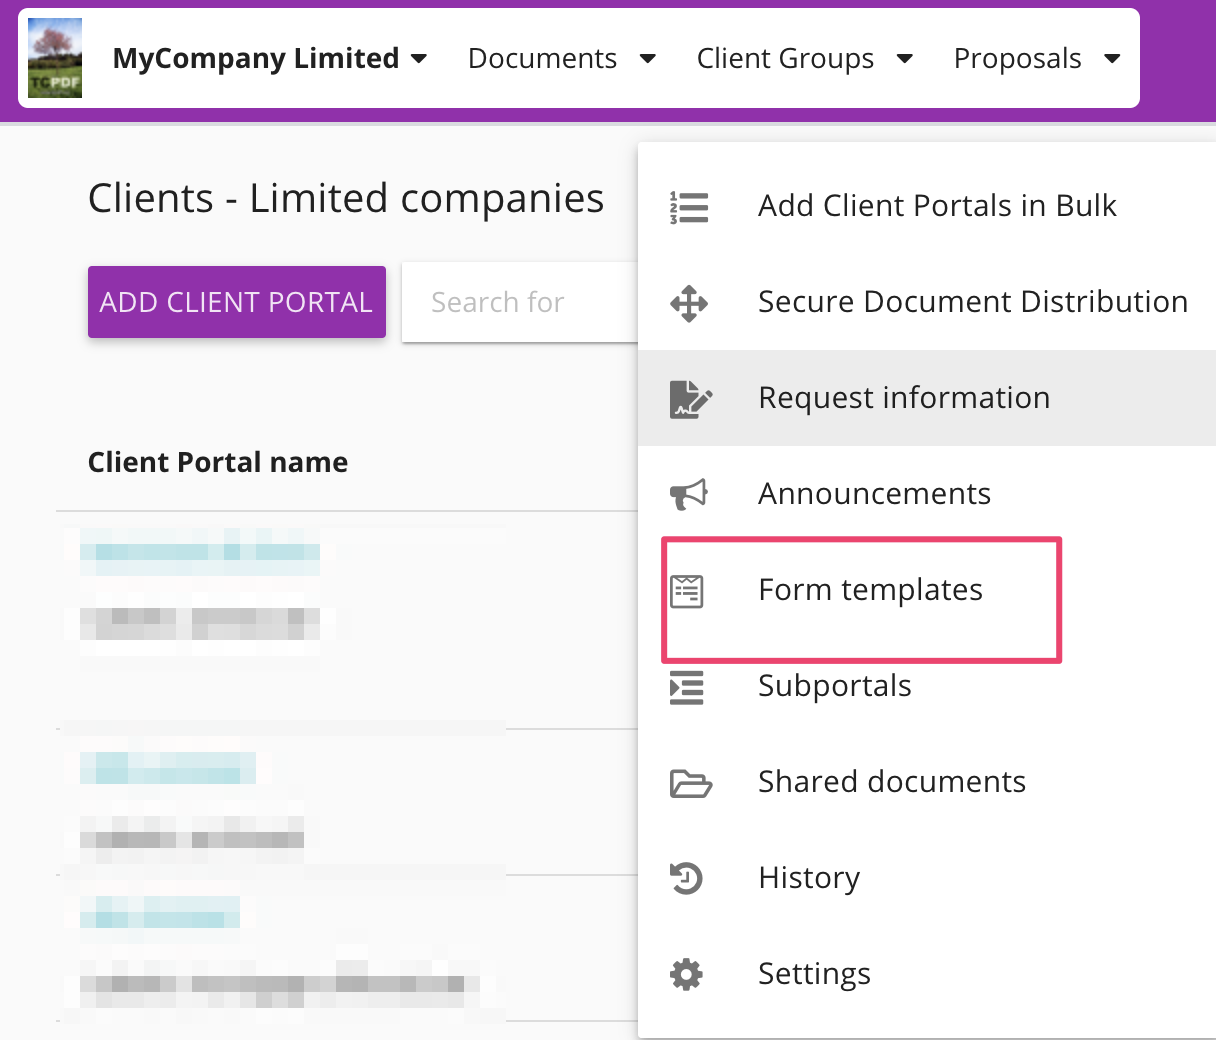The height and width of the screenshot is (1040, 1216).
Task: Click the company logo thumbnail
Action: (55, 58)
